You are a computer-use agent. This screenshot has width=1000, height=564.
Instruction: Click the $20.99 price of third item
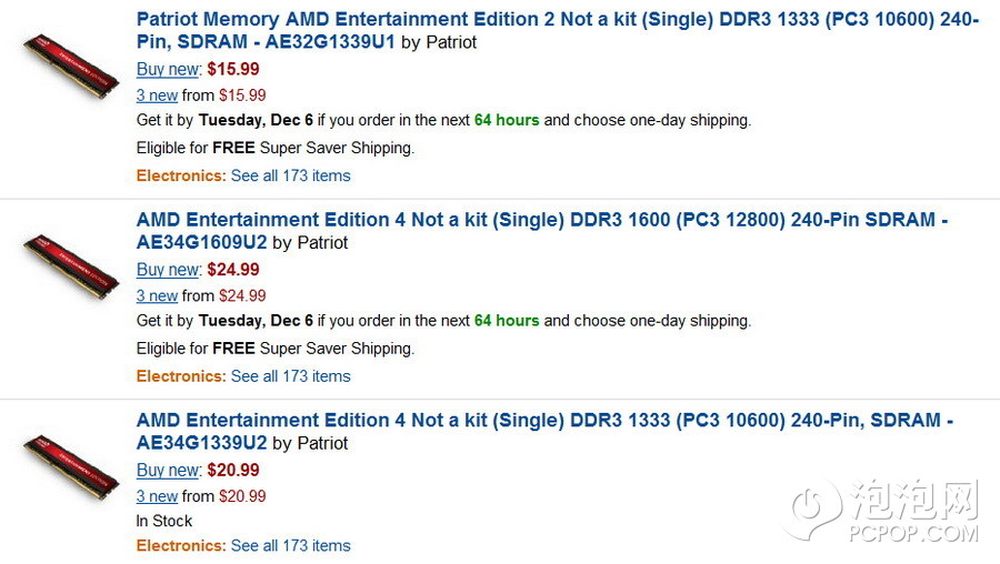pyautogui.click(x=233, y=470)
